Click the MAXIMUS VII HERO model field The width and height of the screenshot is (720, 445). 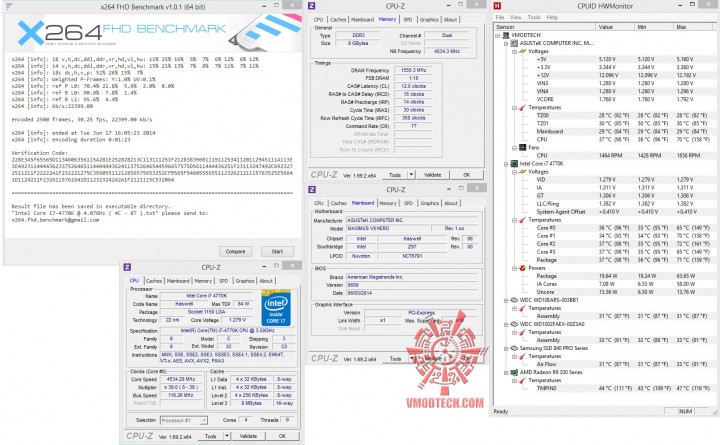[x=388, y=228]
